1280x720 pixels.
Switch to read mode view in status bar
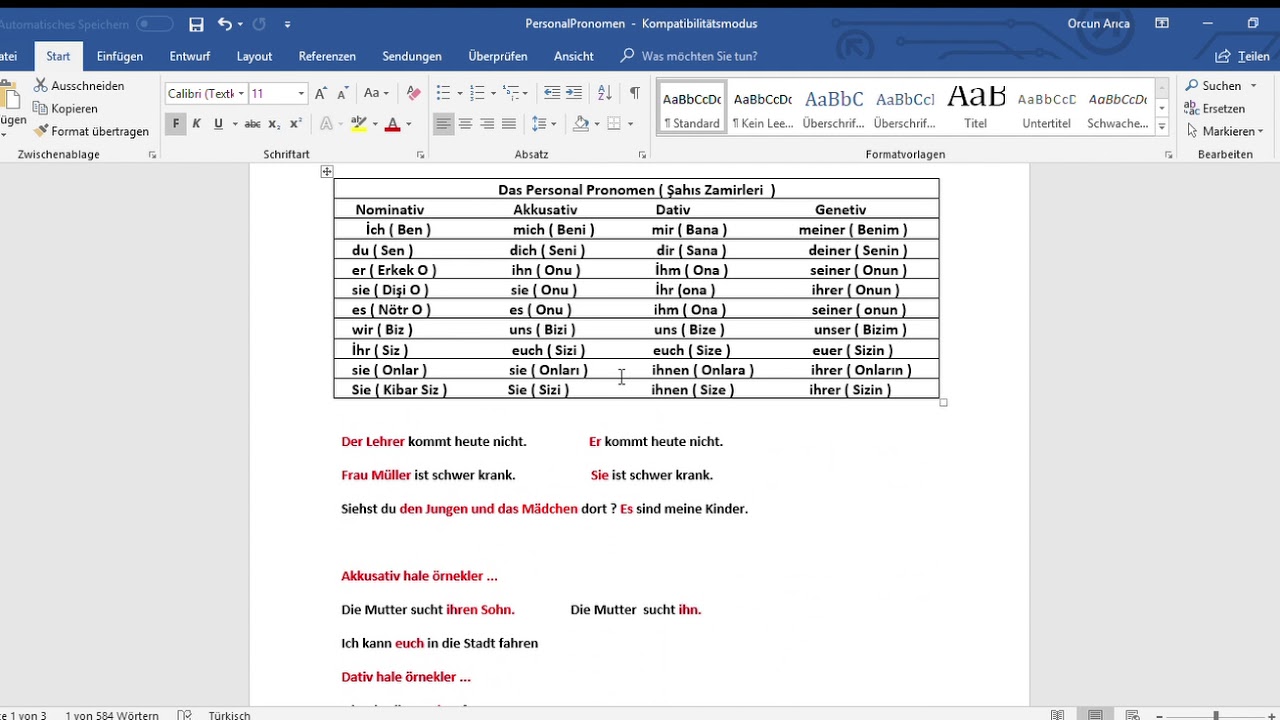[1058, 715]
